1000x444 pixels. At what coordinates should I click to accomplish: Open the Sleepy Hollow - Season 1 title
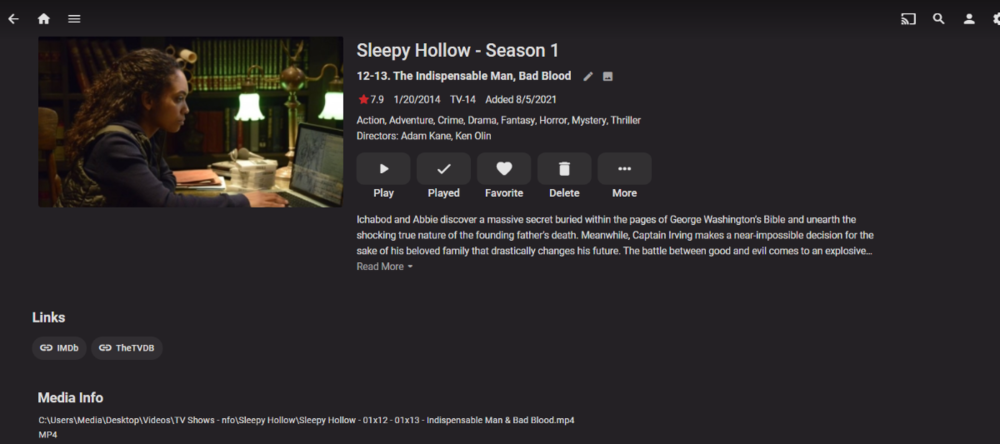coord(457,50)
